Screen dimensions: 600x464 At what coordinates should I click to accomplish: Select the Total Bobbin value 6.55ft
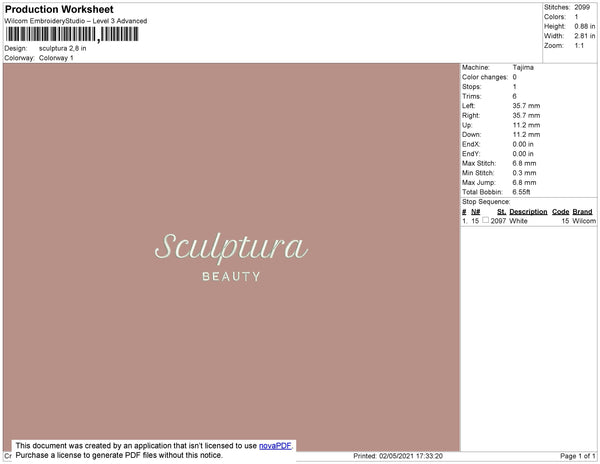coord(522,192)
